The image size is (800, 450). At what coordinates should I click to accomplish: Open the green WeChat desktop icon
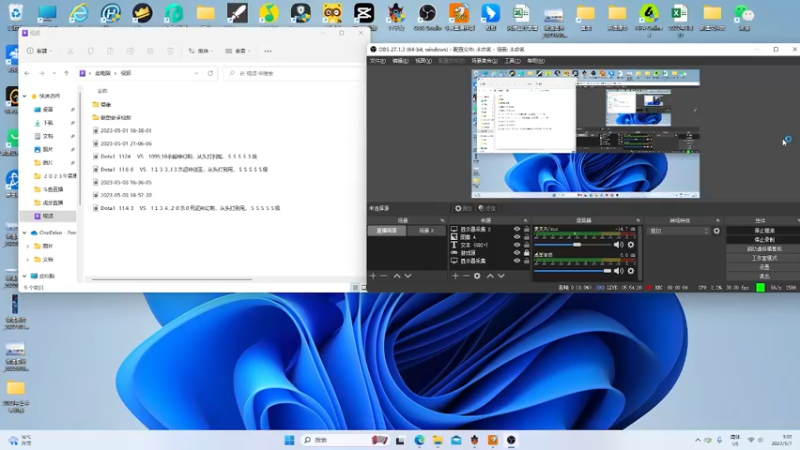[x=744, y=15]
